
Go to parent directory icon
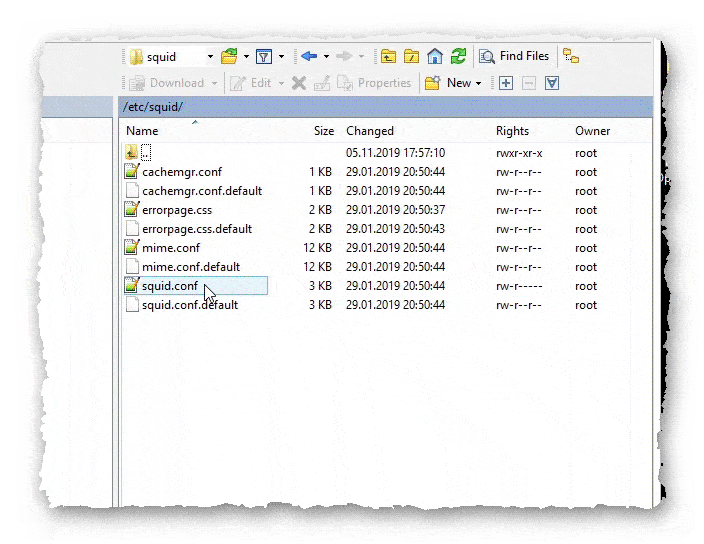(x=388, y=57)
